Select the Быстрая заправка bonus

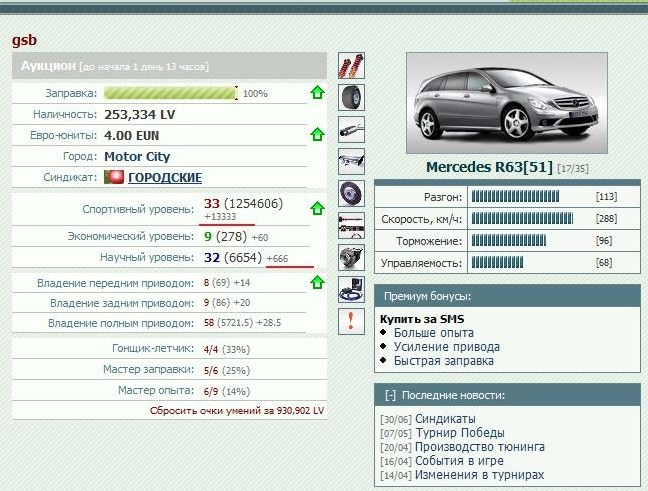443,361
